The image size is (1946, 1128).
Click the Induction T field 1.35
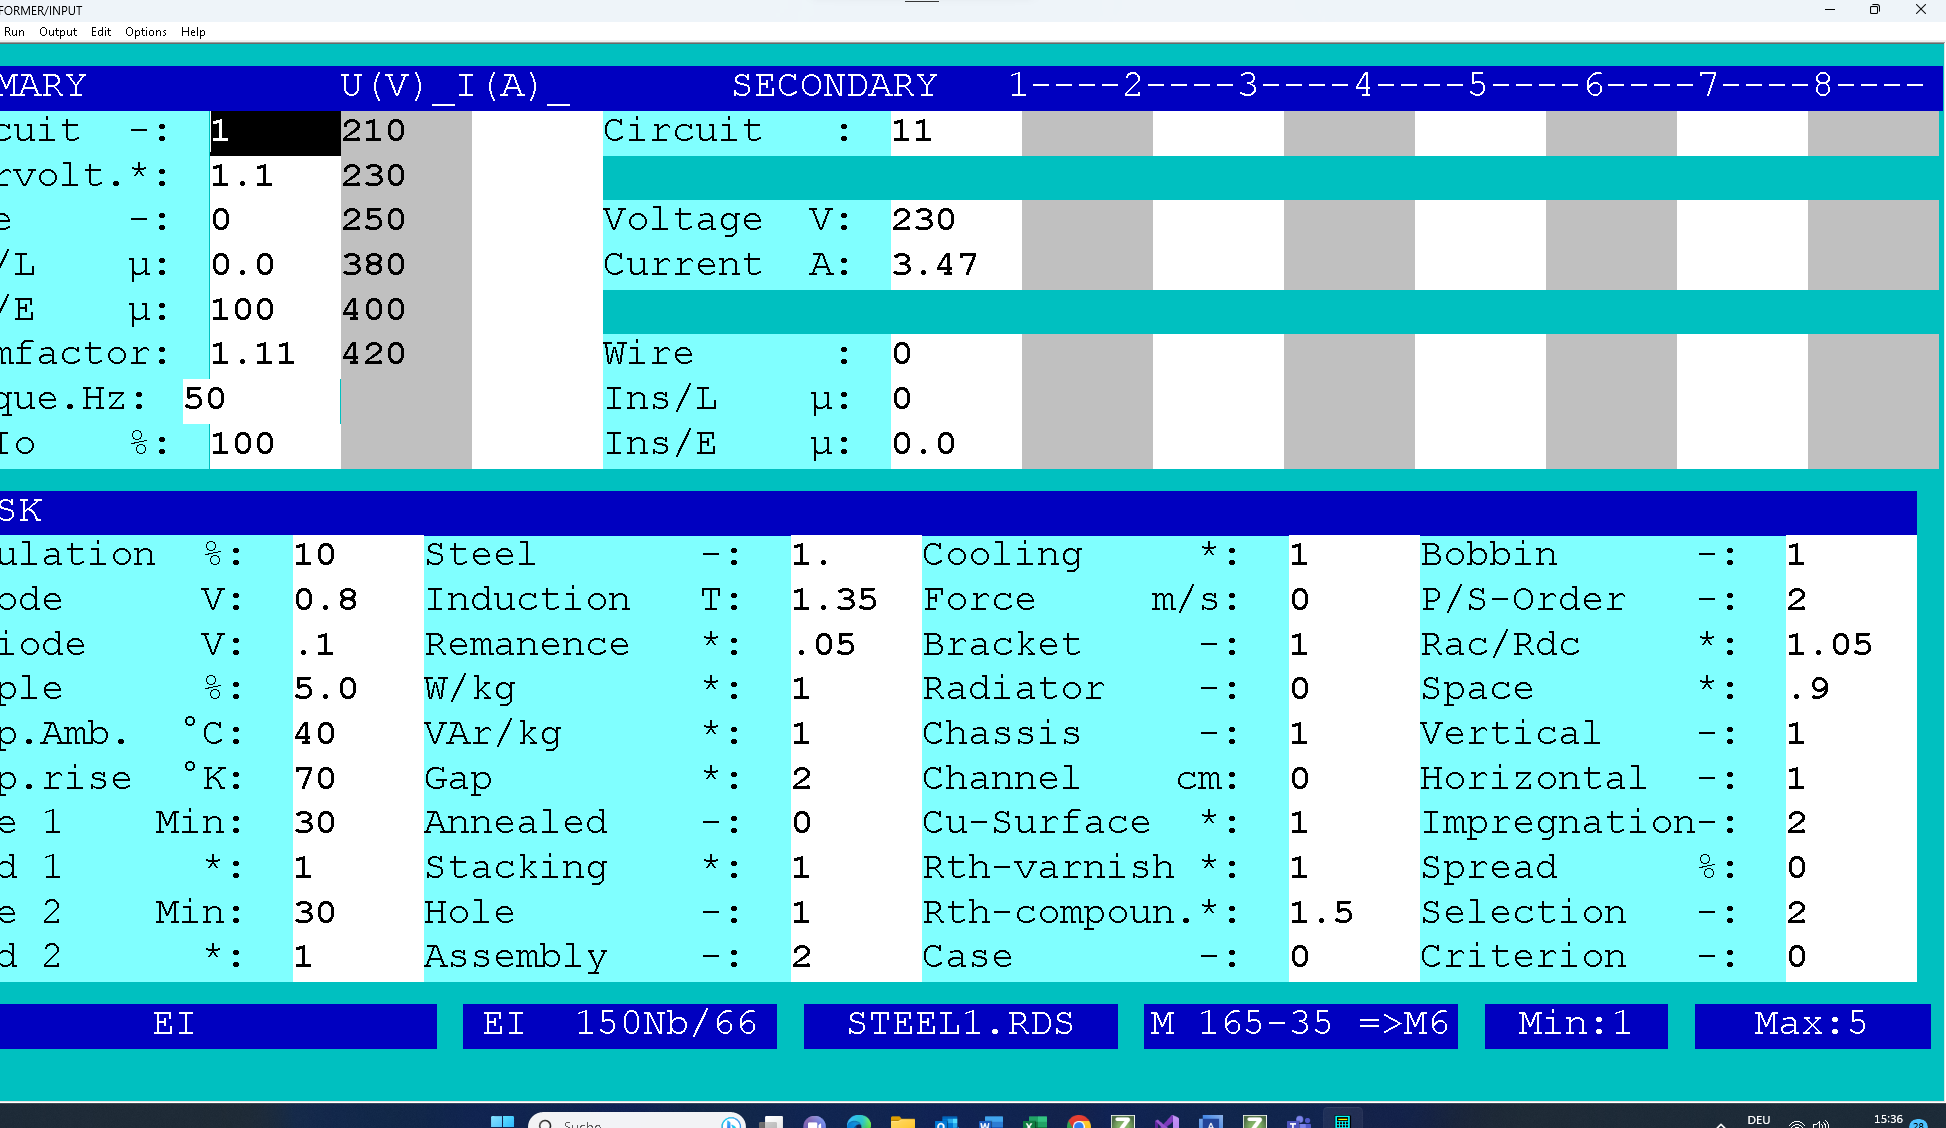[856, 601]
